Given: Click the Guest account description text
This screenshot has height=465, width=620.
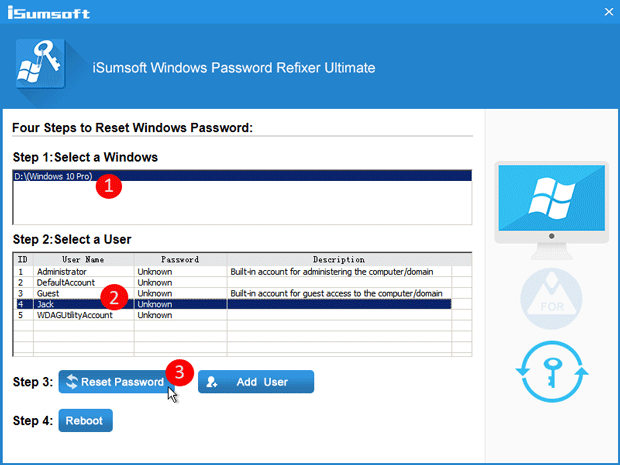Looking at the screenshot, I should (336, 293).
